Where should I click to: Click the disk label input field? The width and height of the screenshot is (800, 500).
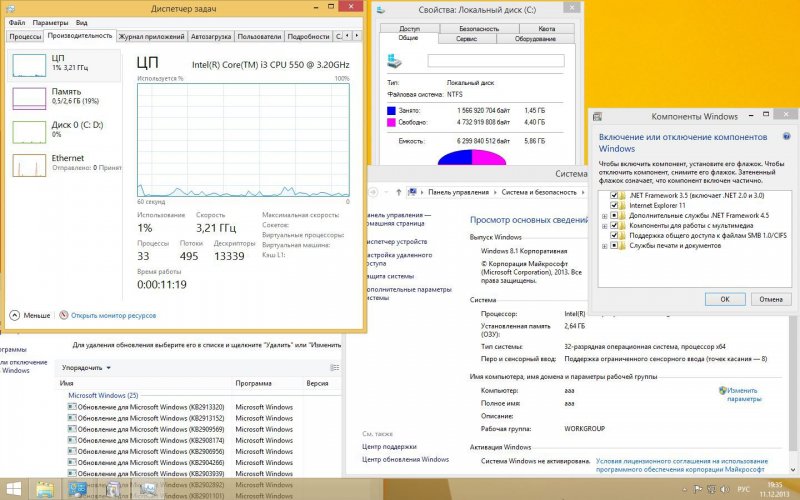496,61
